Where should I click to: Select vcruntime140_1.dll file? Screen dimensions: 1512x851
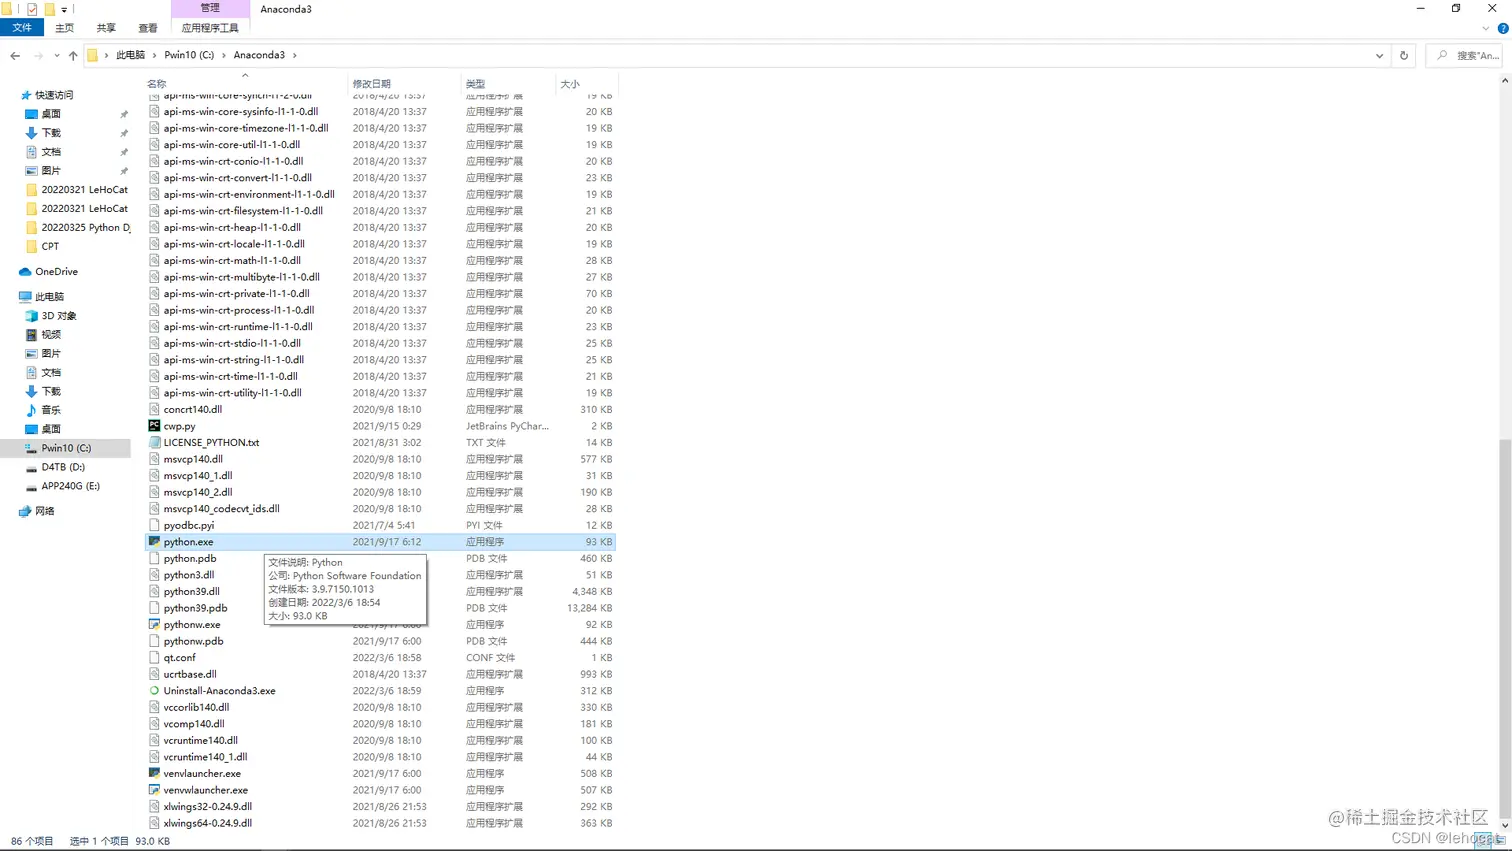(205, 757)
